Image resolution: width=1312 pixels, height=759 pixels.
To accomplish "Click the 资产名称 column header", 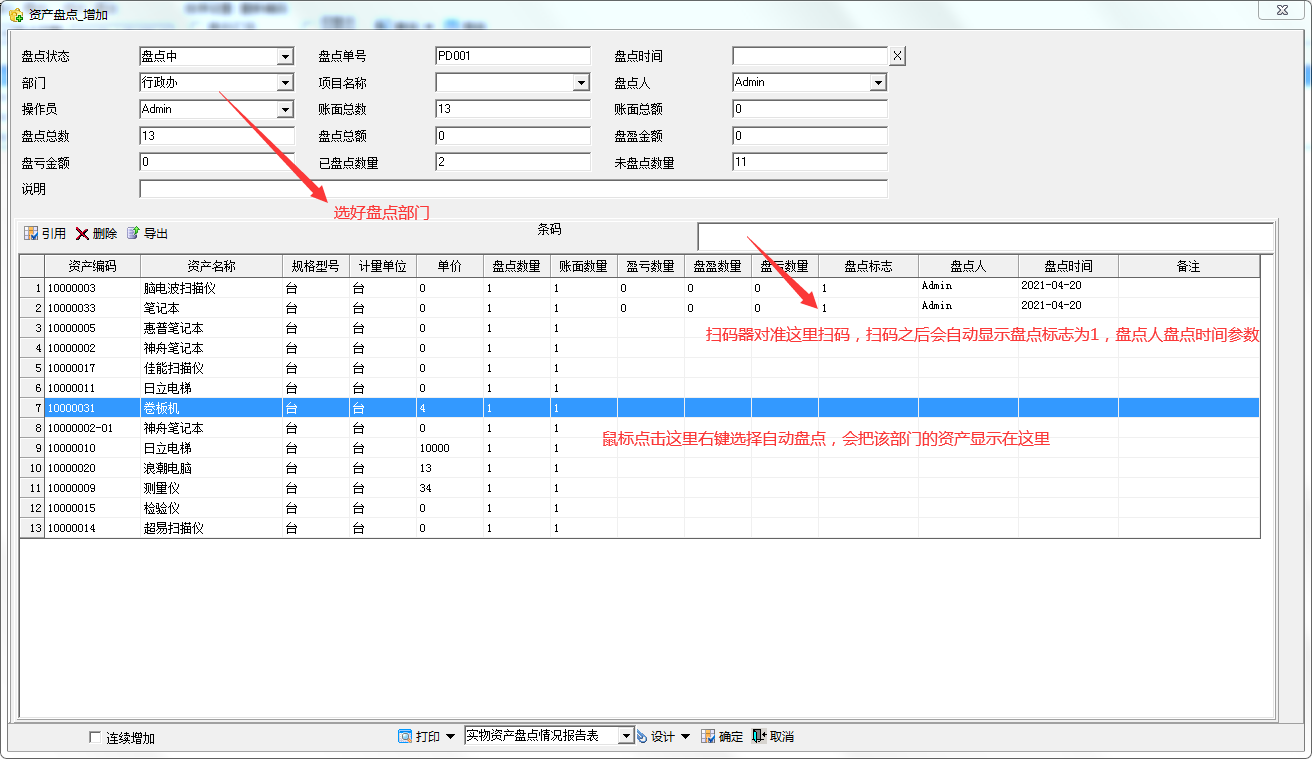I will point(211,266).
